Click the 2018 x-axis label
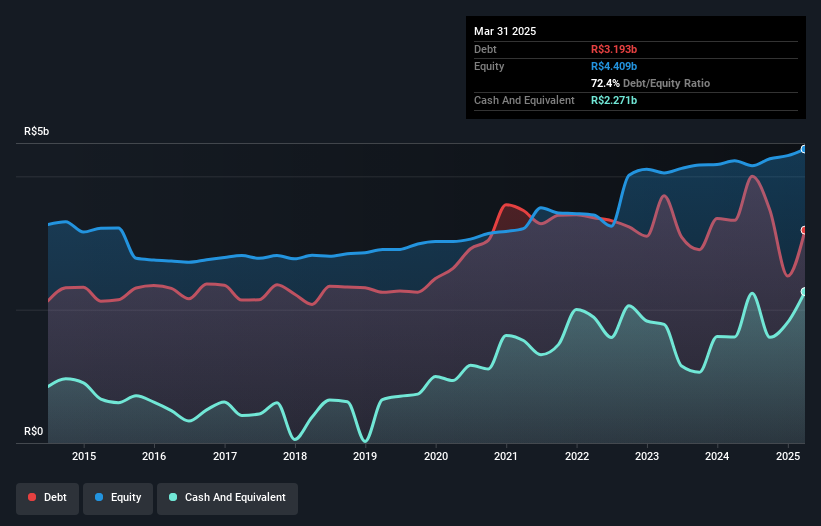Image resolution: width=821 pixels, height=526 pixels. click(295, 456)
